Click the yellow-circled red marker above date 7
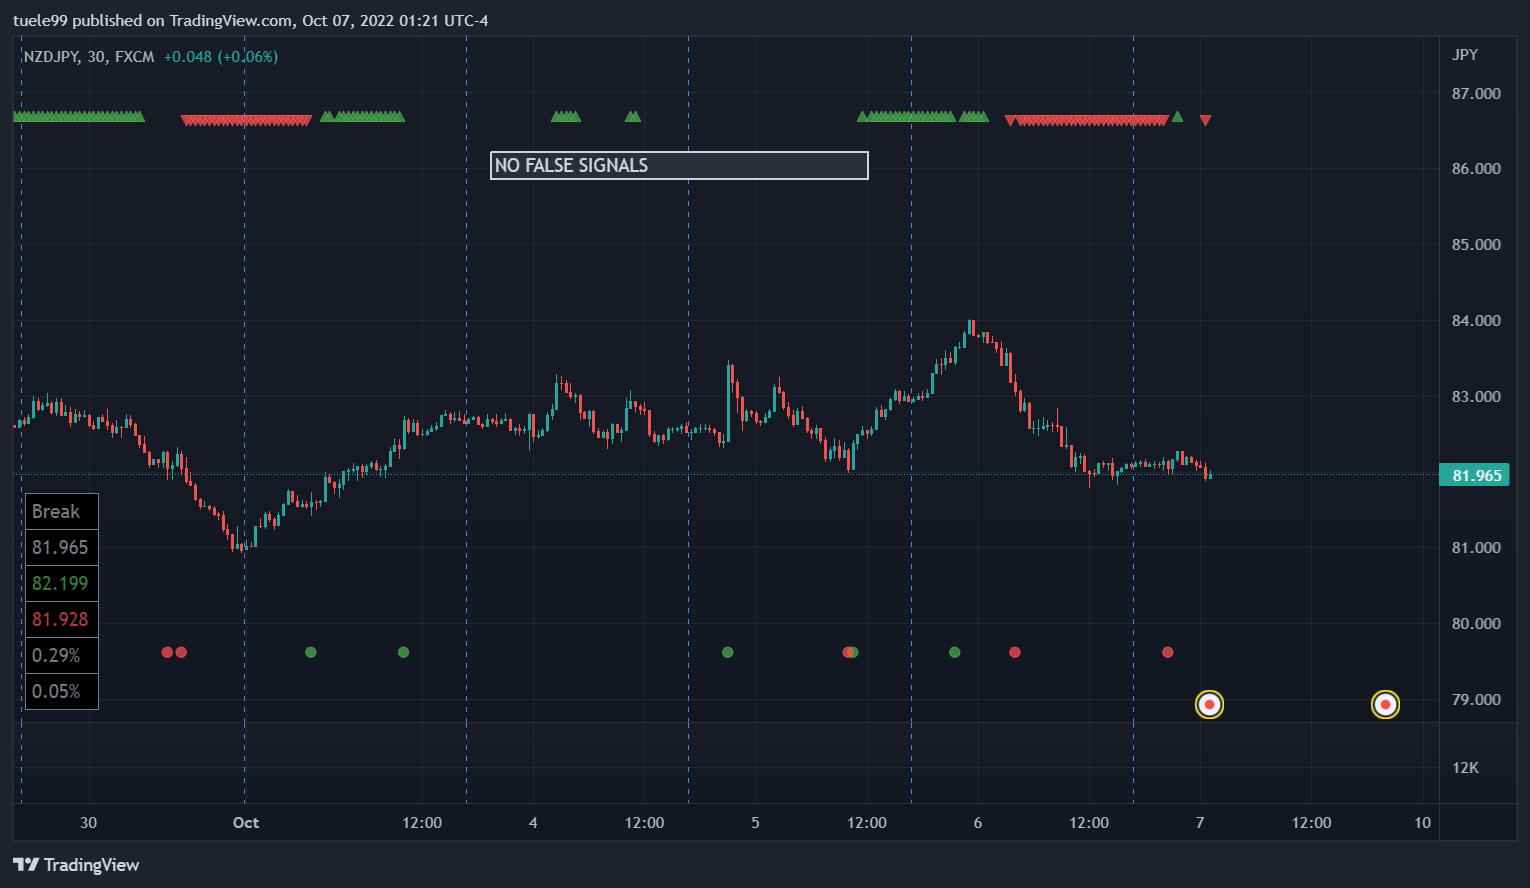1530x888 pixels. (x=1210, y=705)
